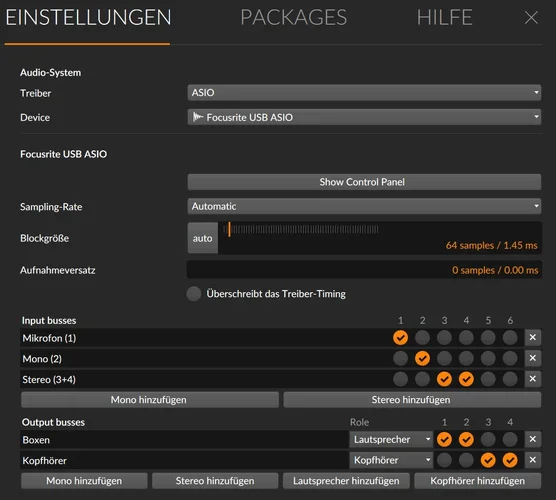Open the Sampling-Rate Automatic dropdown
The height and width of the screenshot is (500, 556).
point(364,206)
